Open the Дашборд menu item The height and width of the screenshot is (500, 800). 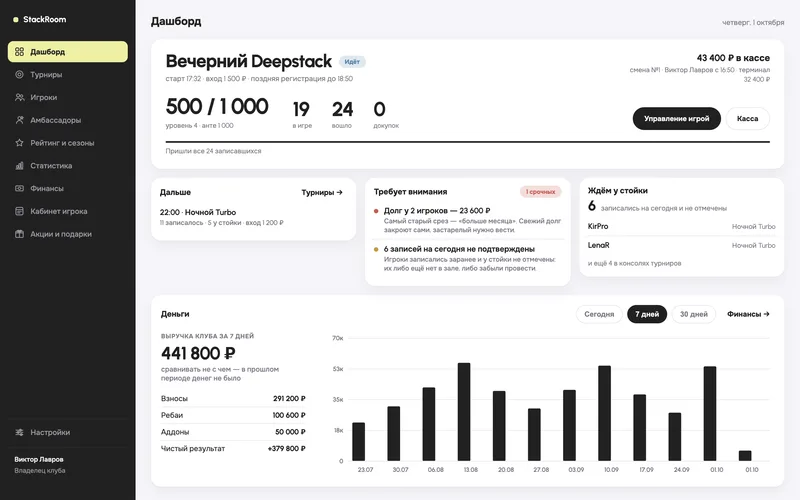pos(68,52)
